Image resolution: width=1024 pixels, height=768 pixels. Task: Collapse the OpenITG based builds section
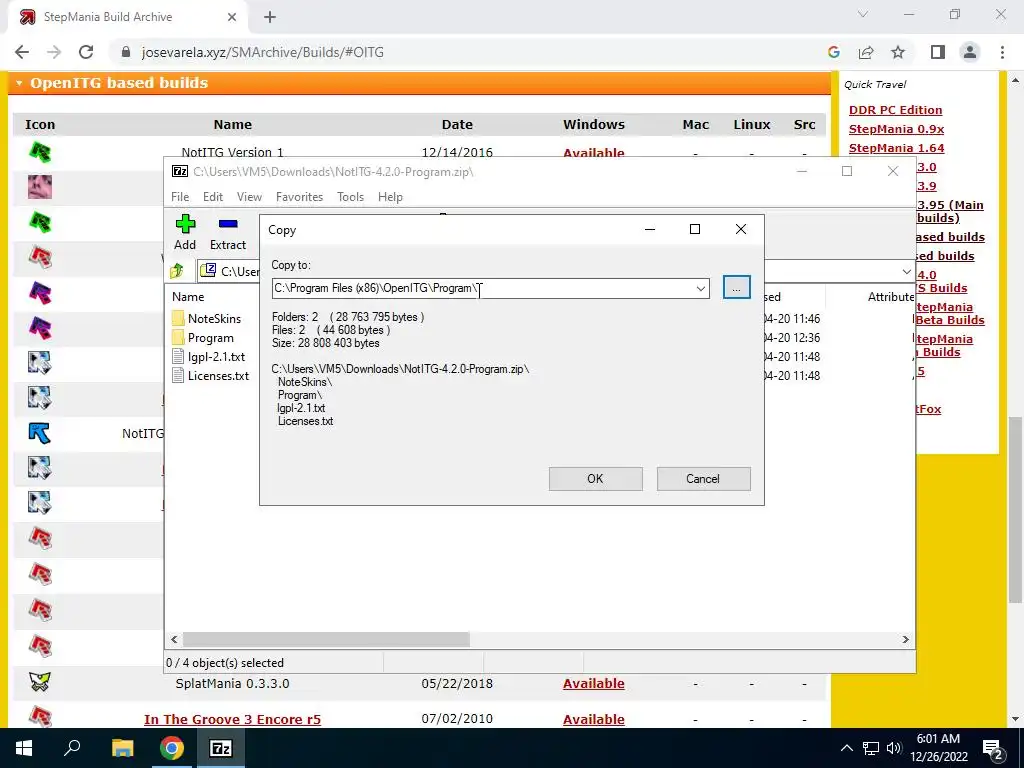point(19,84)
